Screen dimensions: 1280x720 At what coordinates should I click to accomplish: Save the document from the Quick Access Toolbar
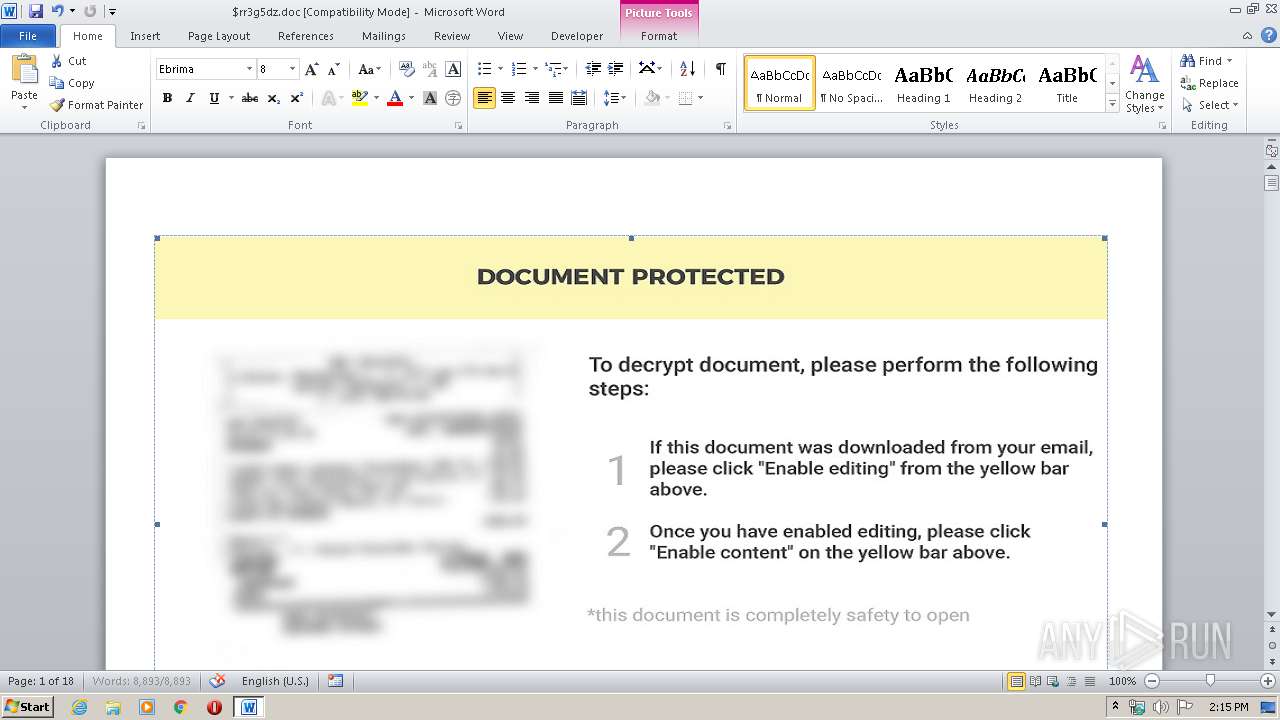[x=36, y=11]
